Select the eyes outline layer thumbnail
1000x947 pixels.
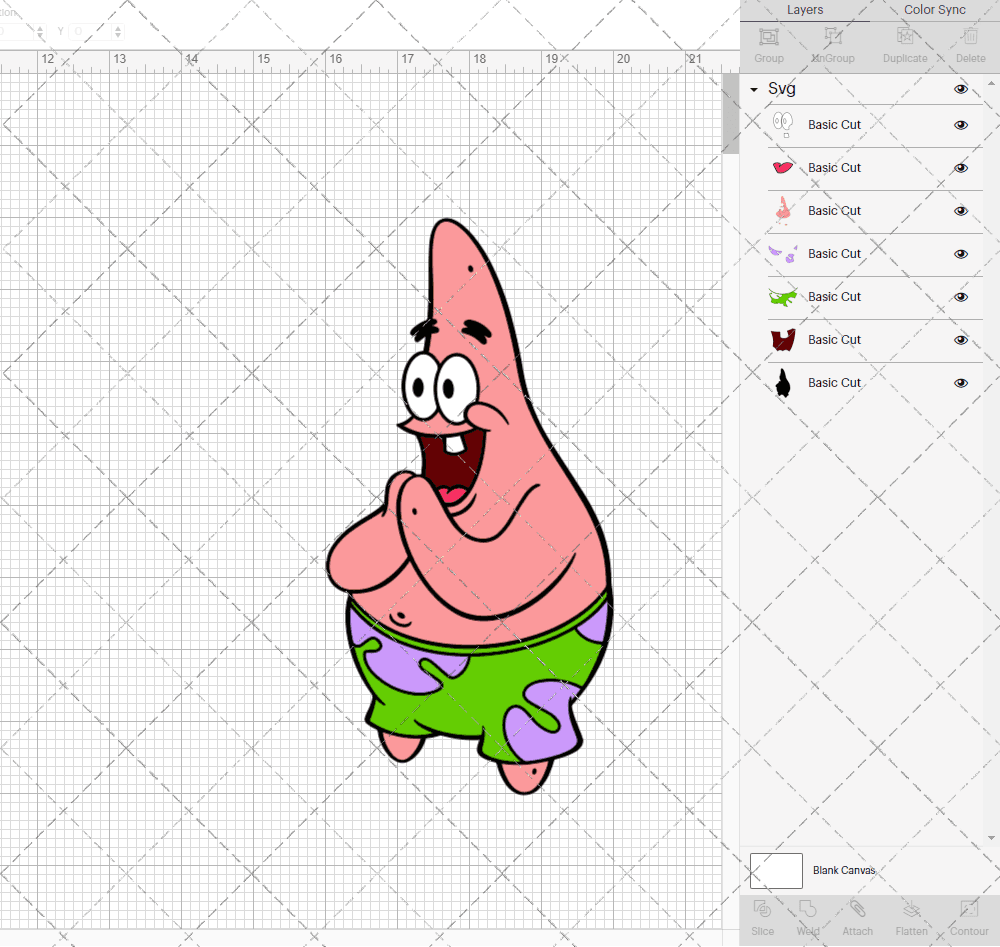coord(783,124)
